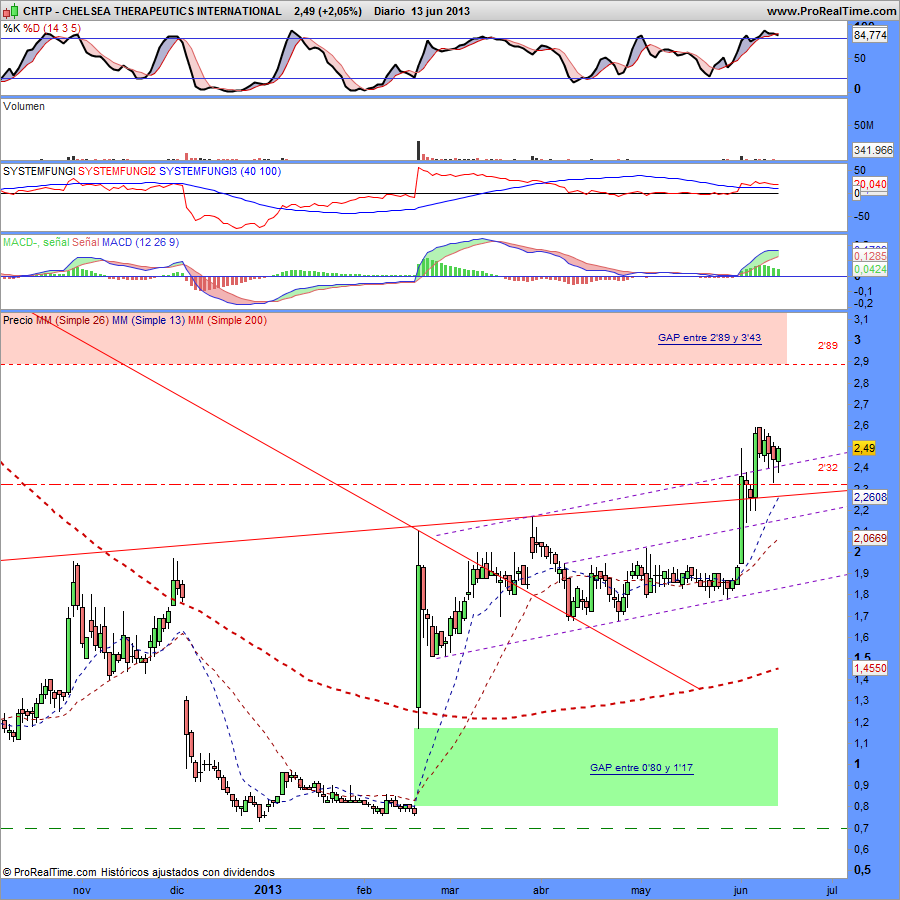
Task: Click the 'dic' month on time axis
Action: 177,890
